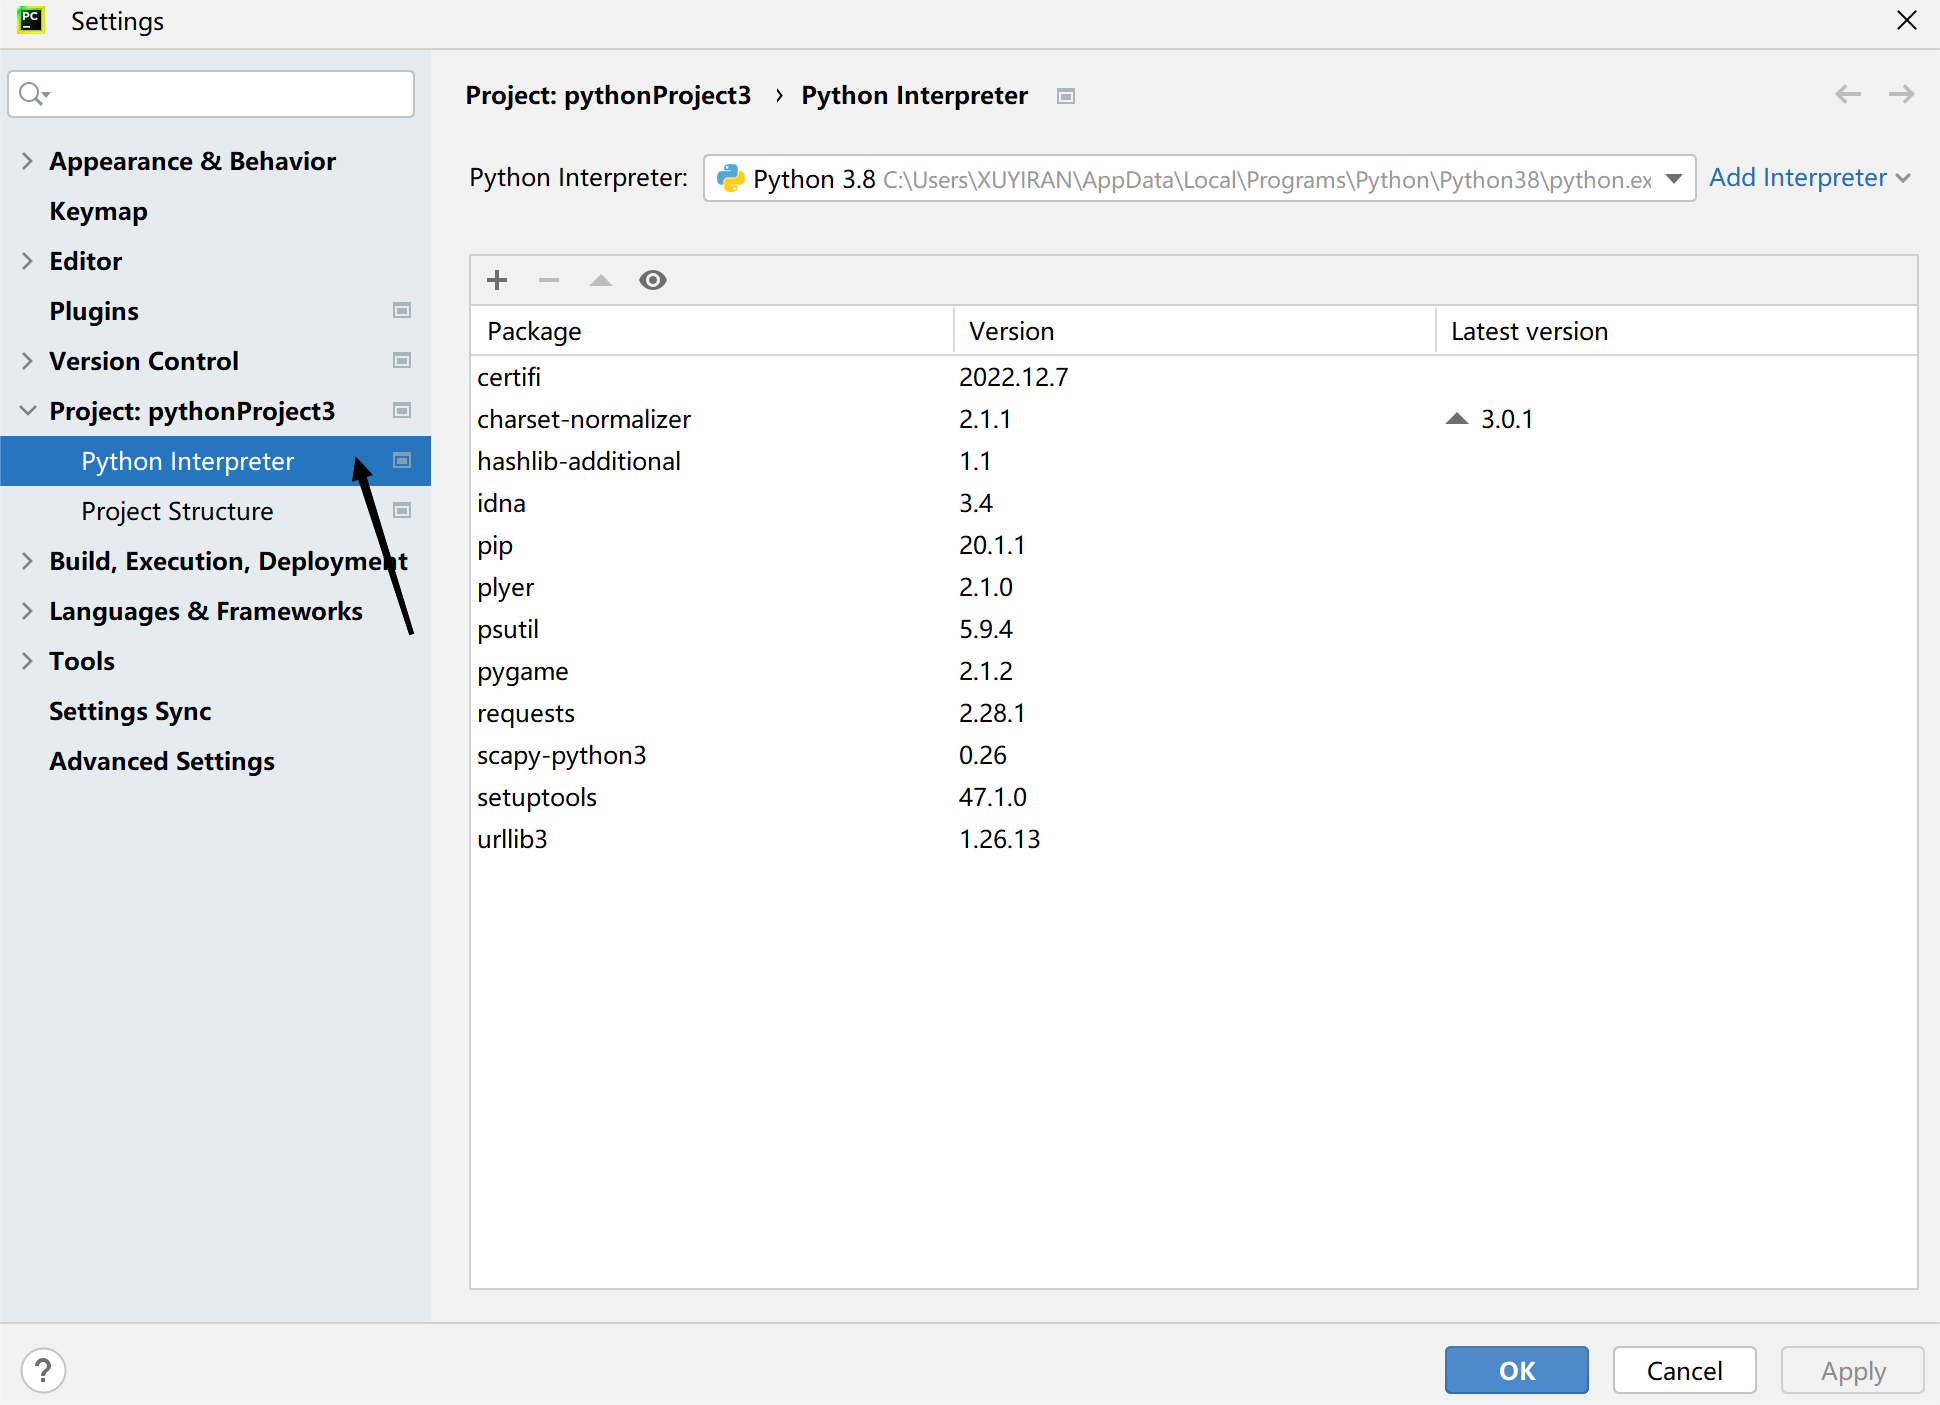
Task: Select the certifi package row
Action: pyautogui.click(x=1194, y=377)
